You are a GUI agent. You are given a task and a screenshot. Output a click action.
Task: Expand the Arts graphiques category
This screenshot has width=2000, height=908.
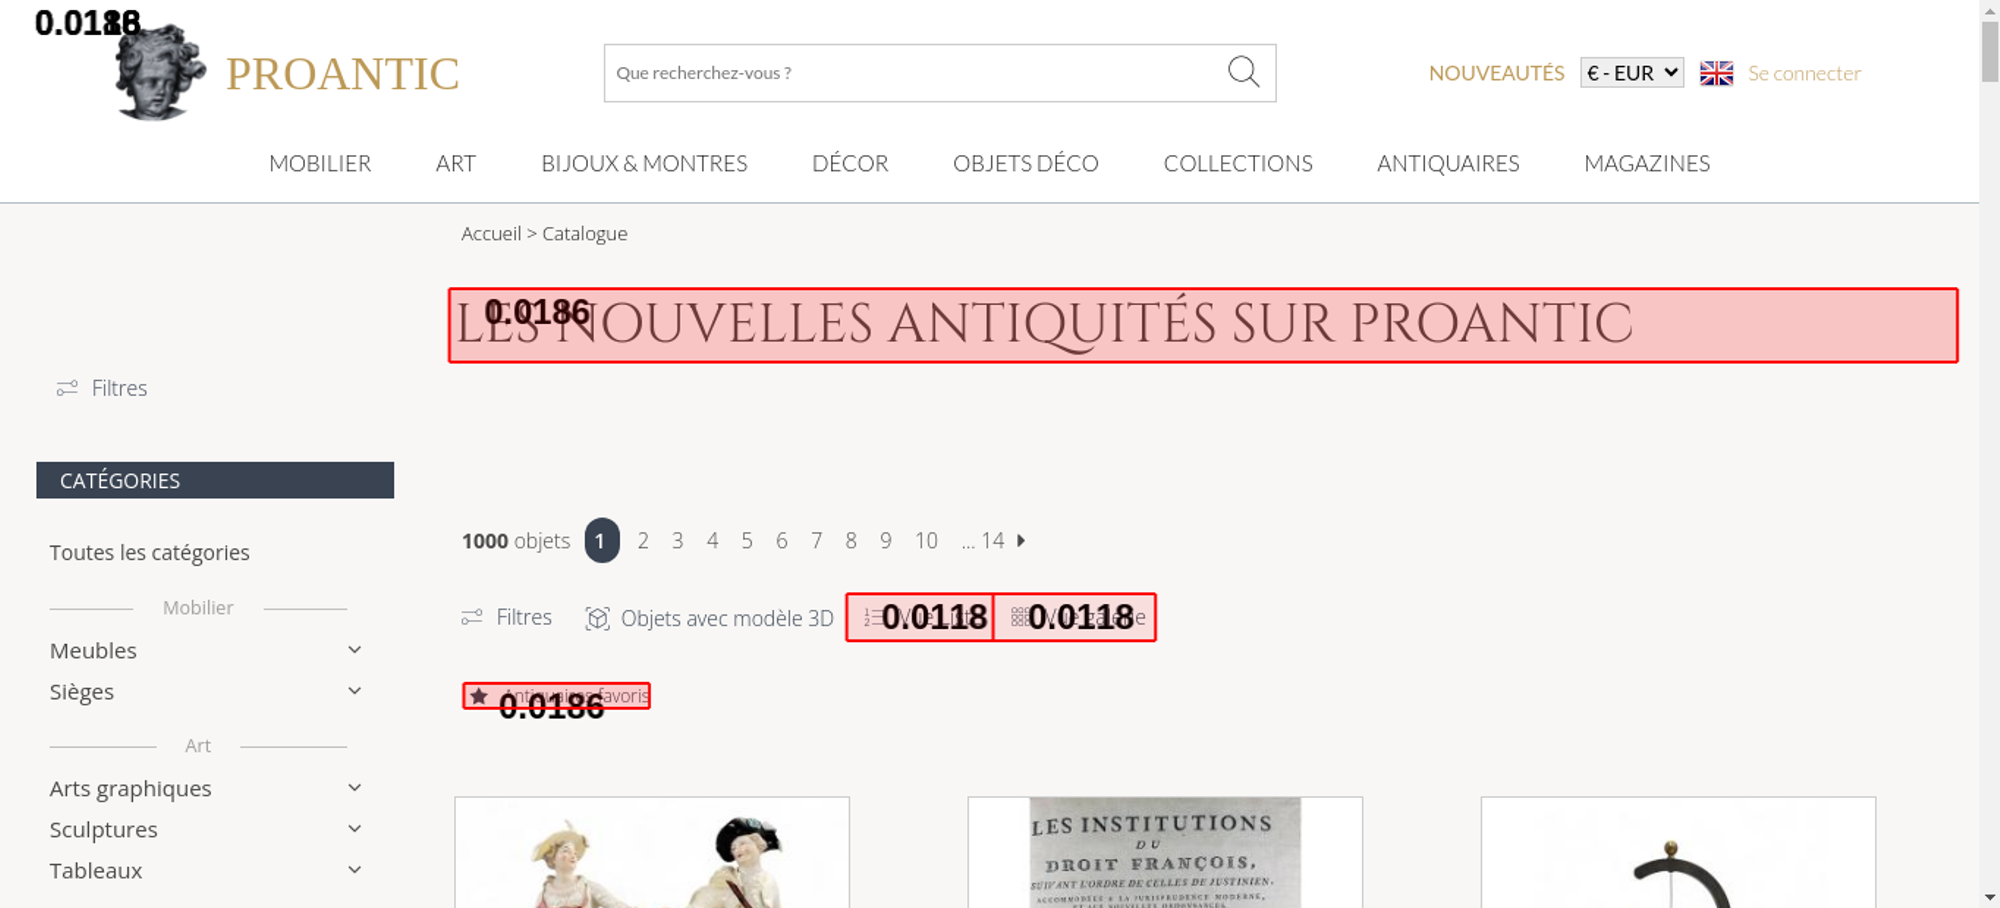354,788
